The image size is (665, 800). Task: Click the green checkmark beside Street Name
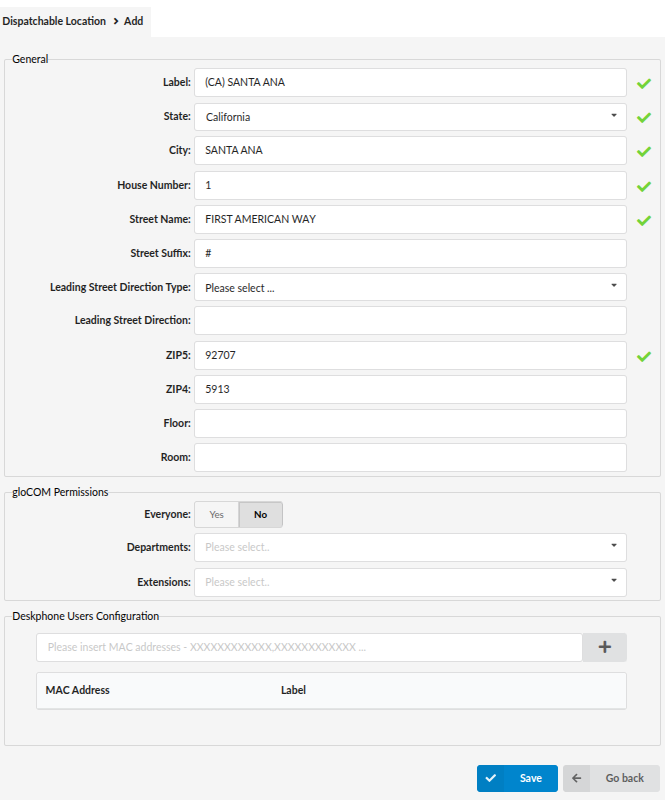click(644, 220)
